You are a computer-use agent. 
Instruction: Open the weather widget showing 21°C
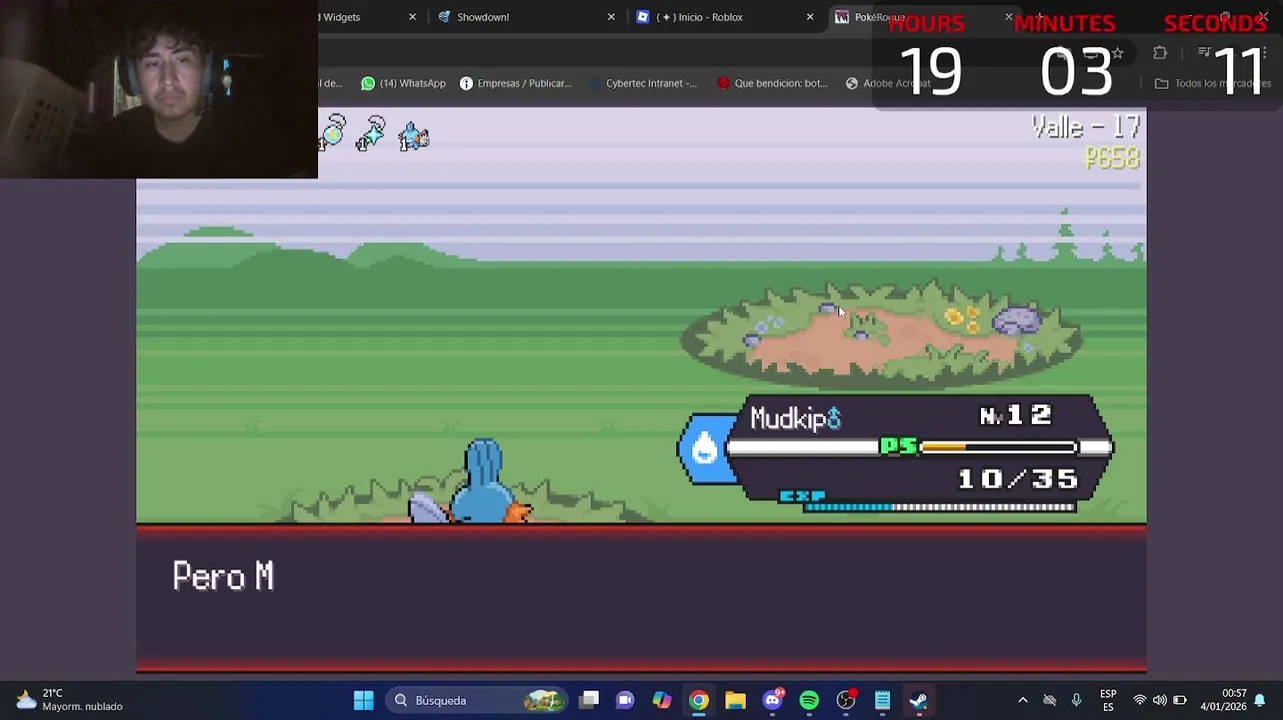coord(70,700)
